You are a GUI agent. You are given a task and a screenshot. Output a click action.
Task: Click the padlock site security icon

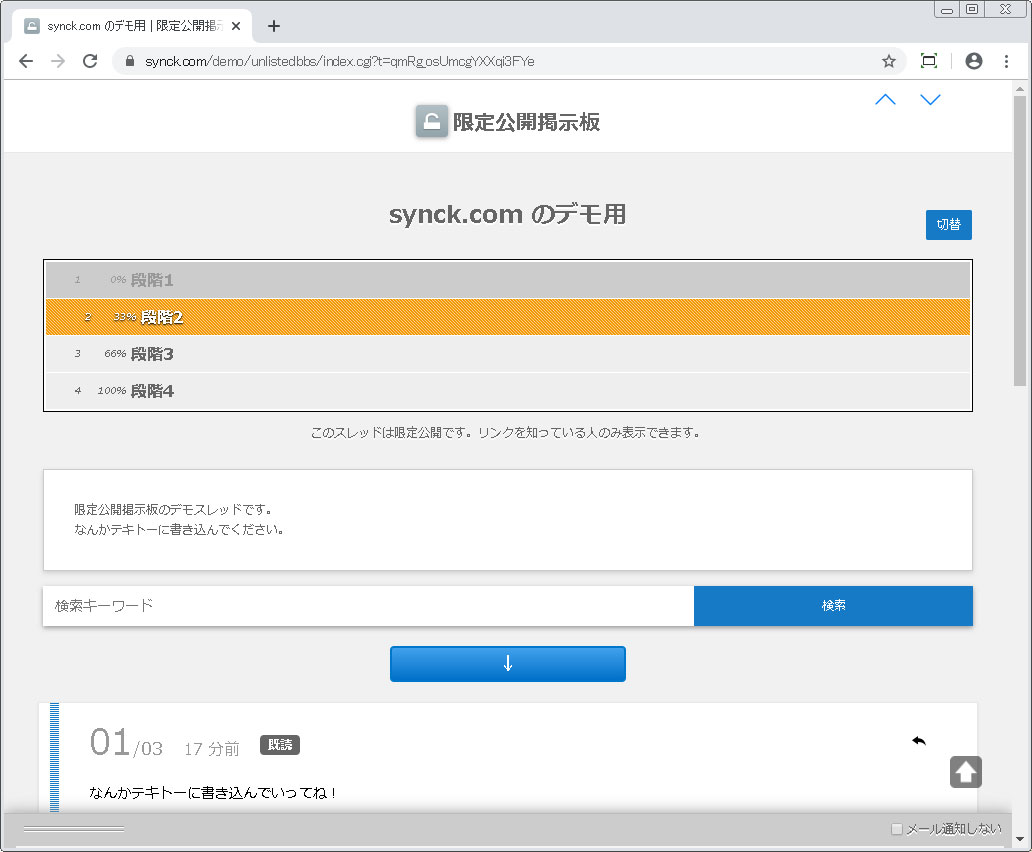point(130,61)
